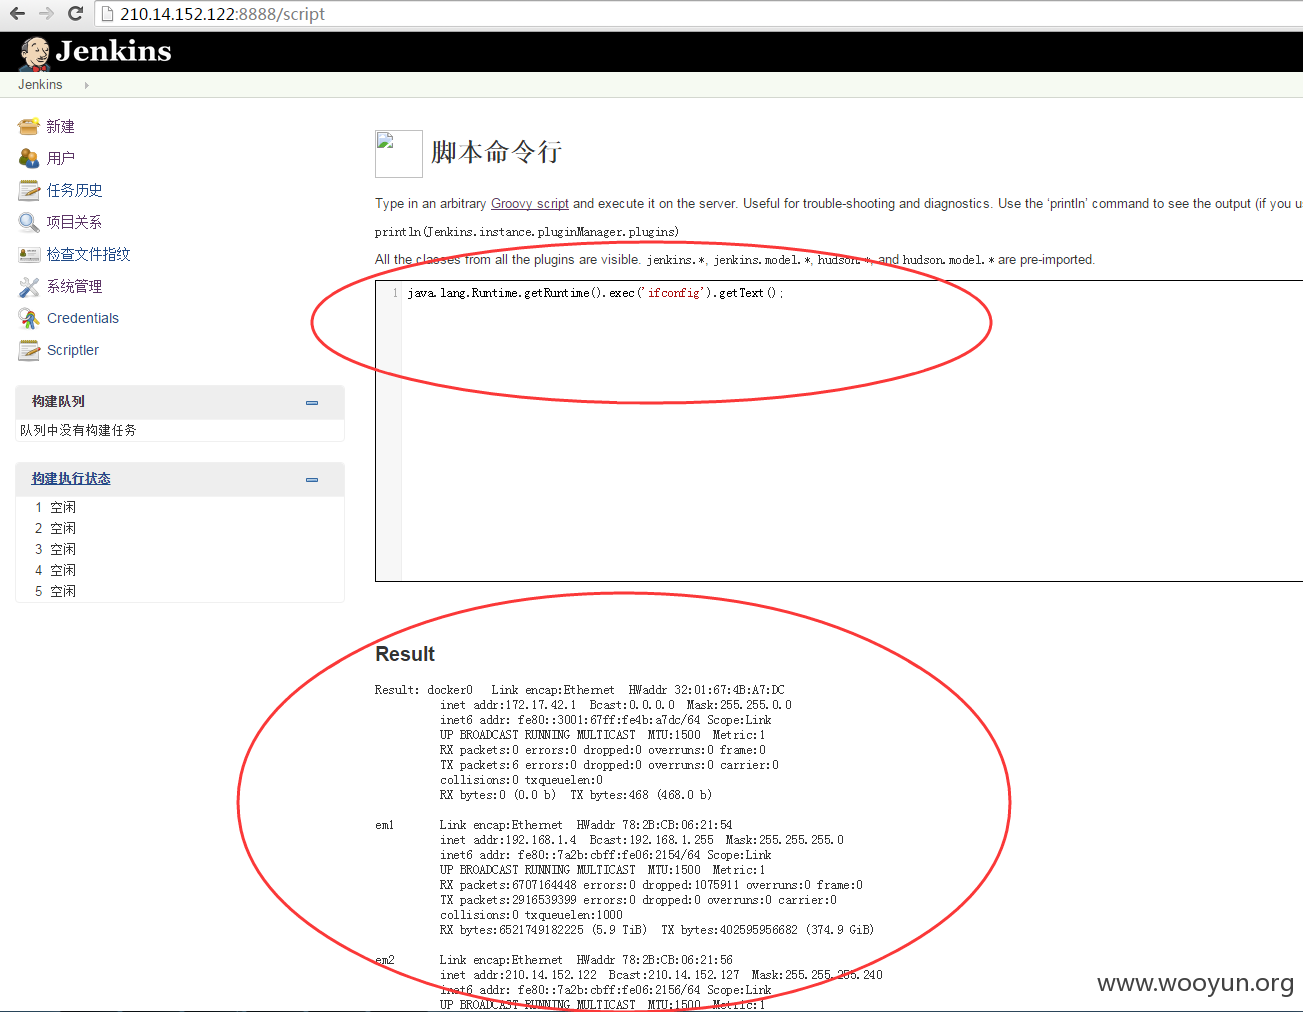Viewport: 1303px width, 1012px height.
Task: Click the Groovy script hyperlink
Action: pos(529,203)
